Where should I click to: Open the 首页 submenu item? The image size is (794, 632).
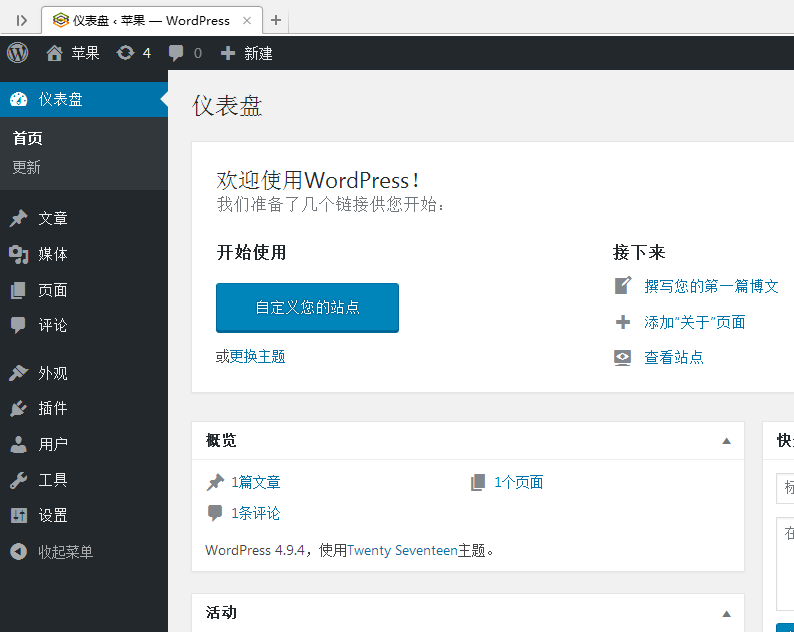(x=28, y=138)
